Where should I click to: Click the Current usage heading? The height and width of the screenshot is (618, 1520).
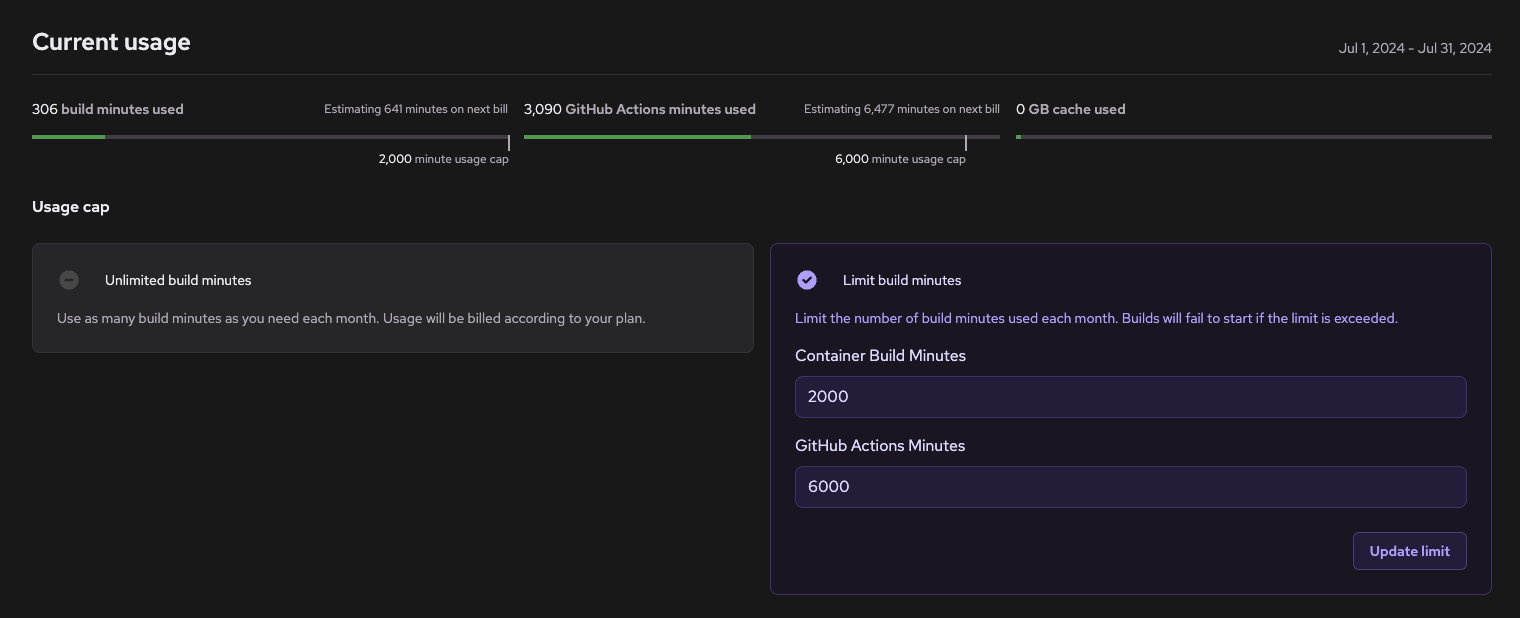tap(111, 42)
